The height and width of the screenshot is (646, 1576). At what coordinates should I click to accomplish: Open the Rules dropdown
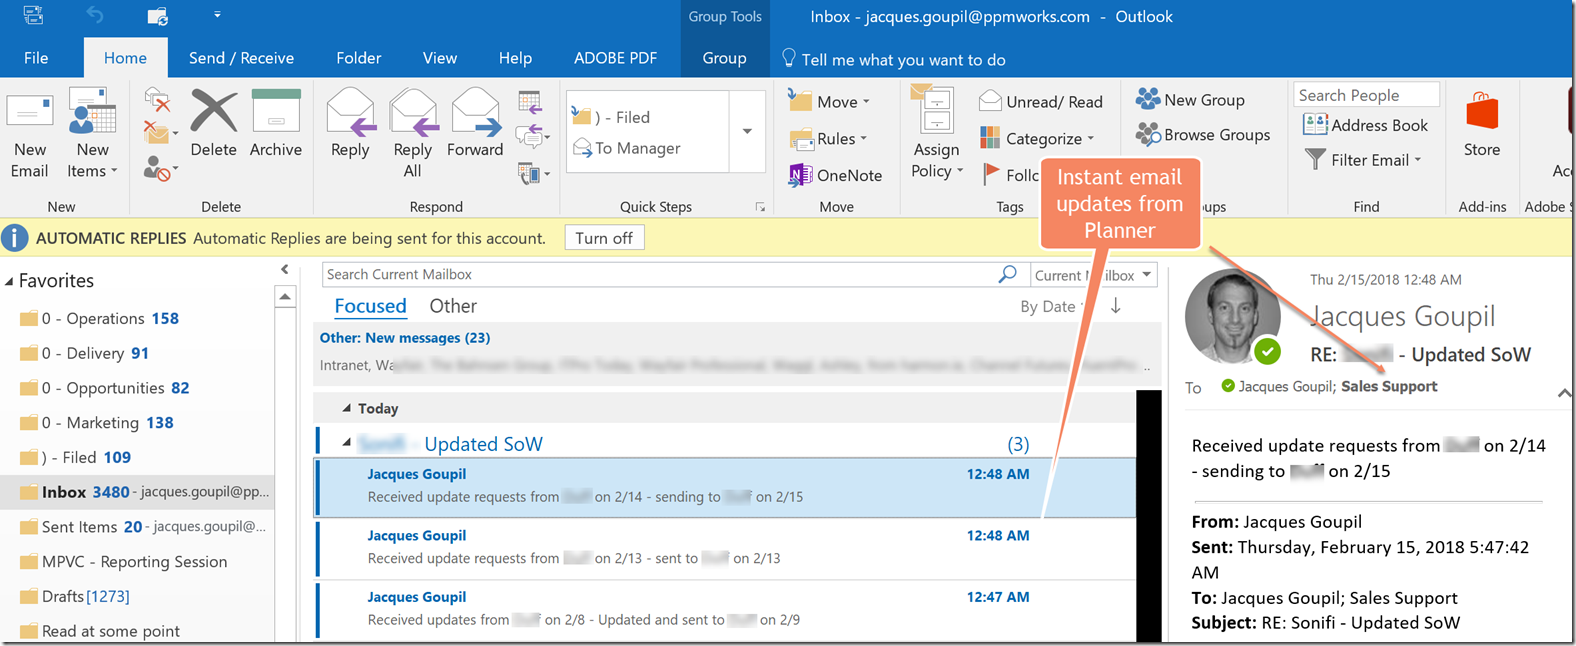click(x=828, y=138)
